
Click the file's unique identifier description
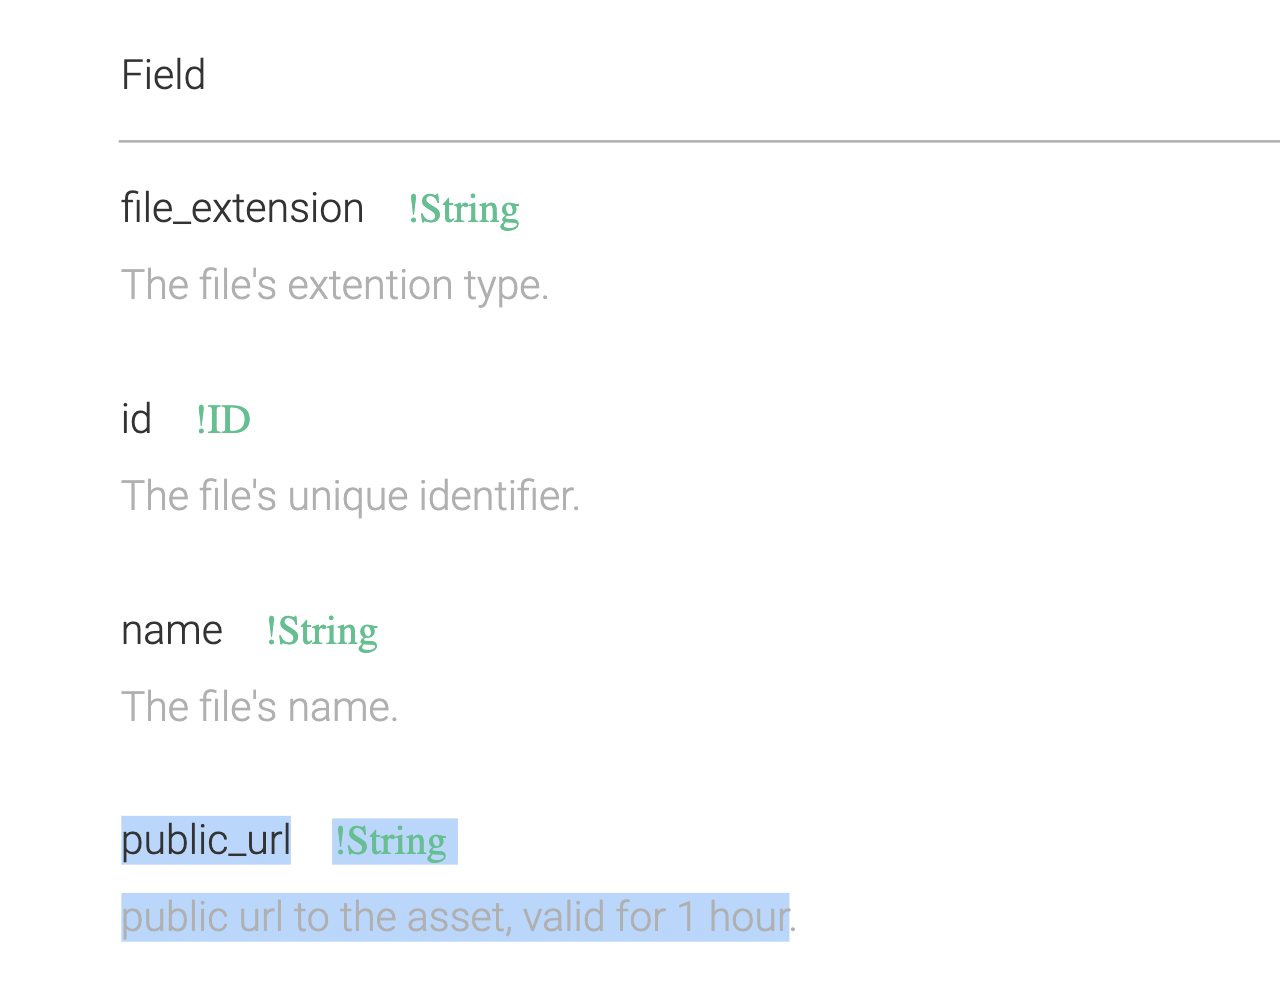pyautogui.click(x=350, y=496)
